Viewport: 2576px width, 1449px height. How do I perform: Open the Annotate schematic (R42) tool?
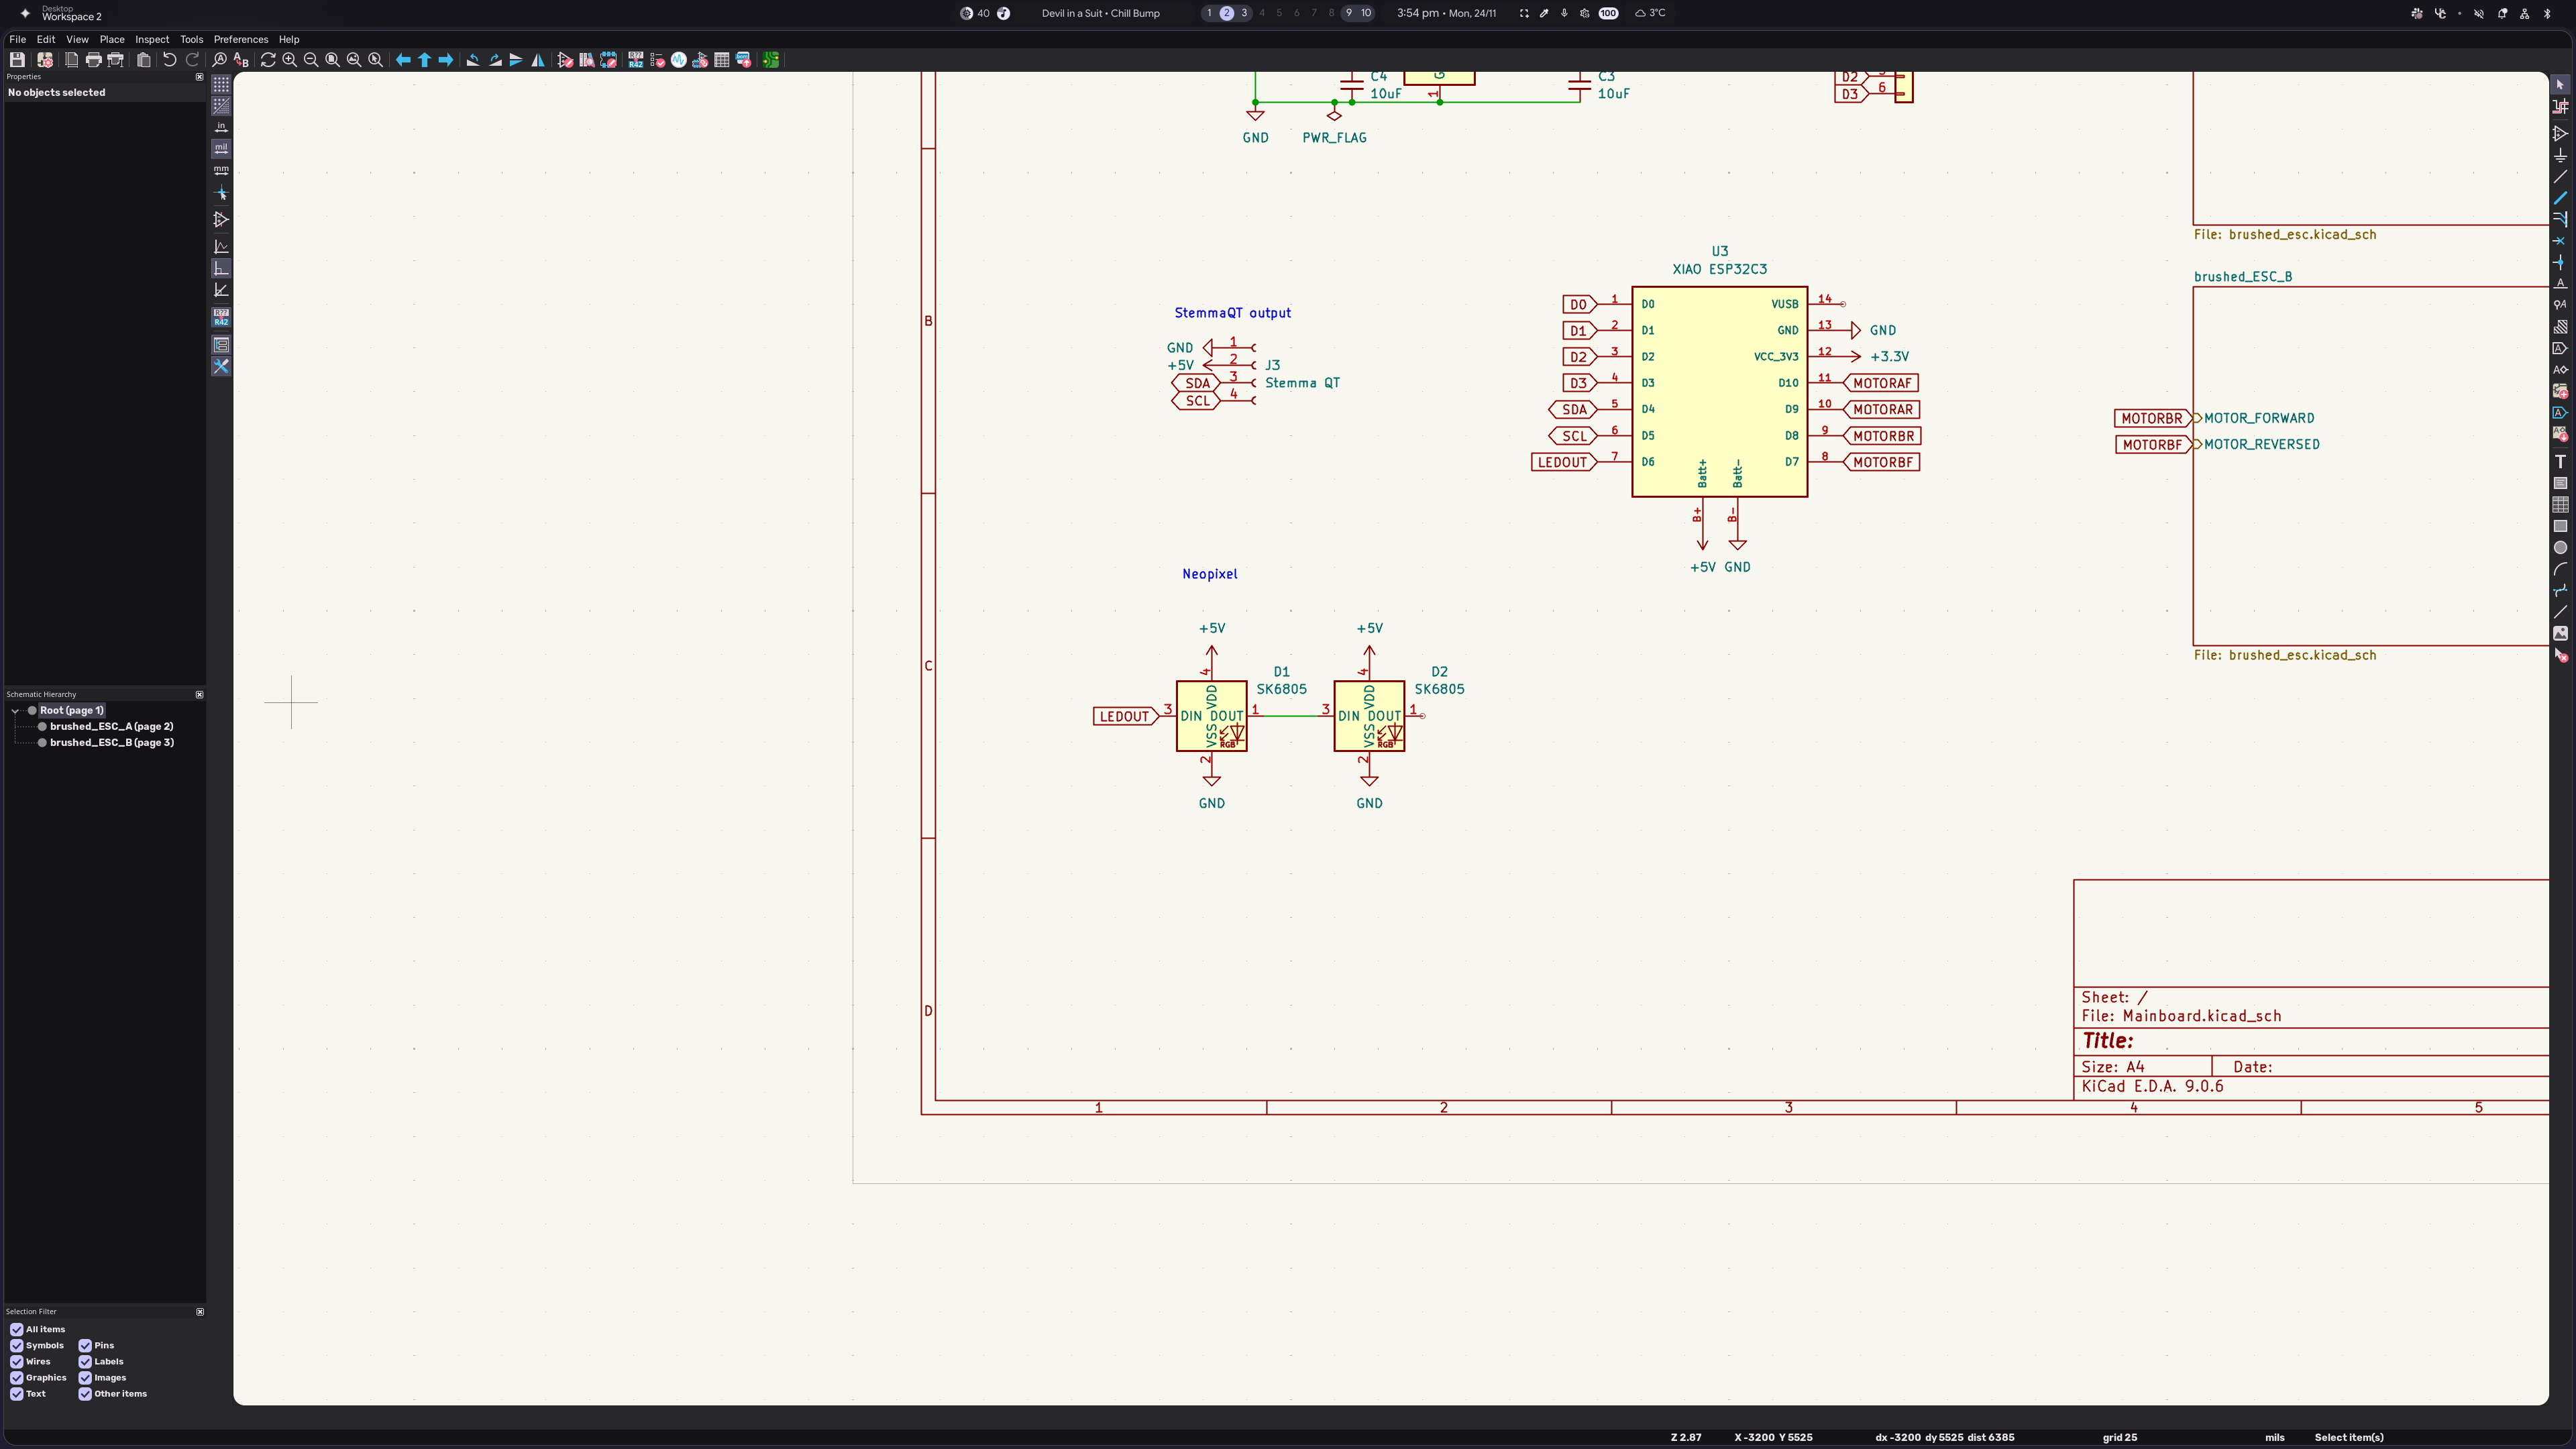coord(635,60)
